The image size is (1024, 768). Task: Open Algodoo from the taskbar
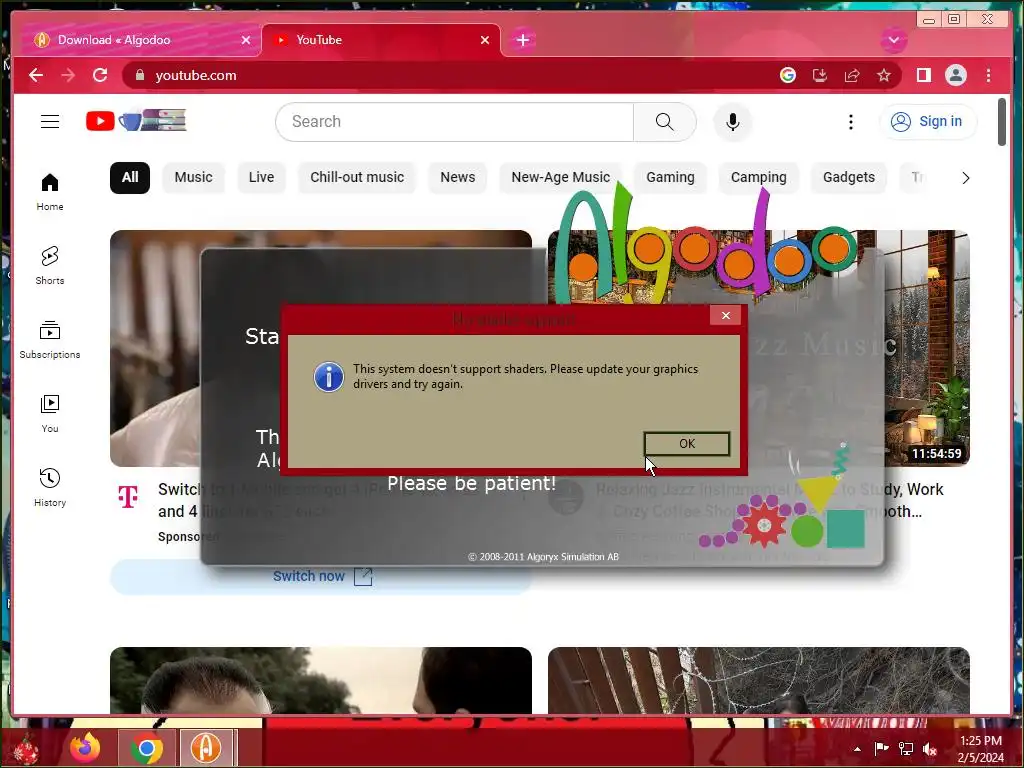(x=206, y=748)
